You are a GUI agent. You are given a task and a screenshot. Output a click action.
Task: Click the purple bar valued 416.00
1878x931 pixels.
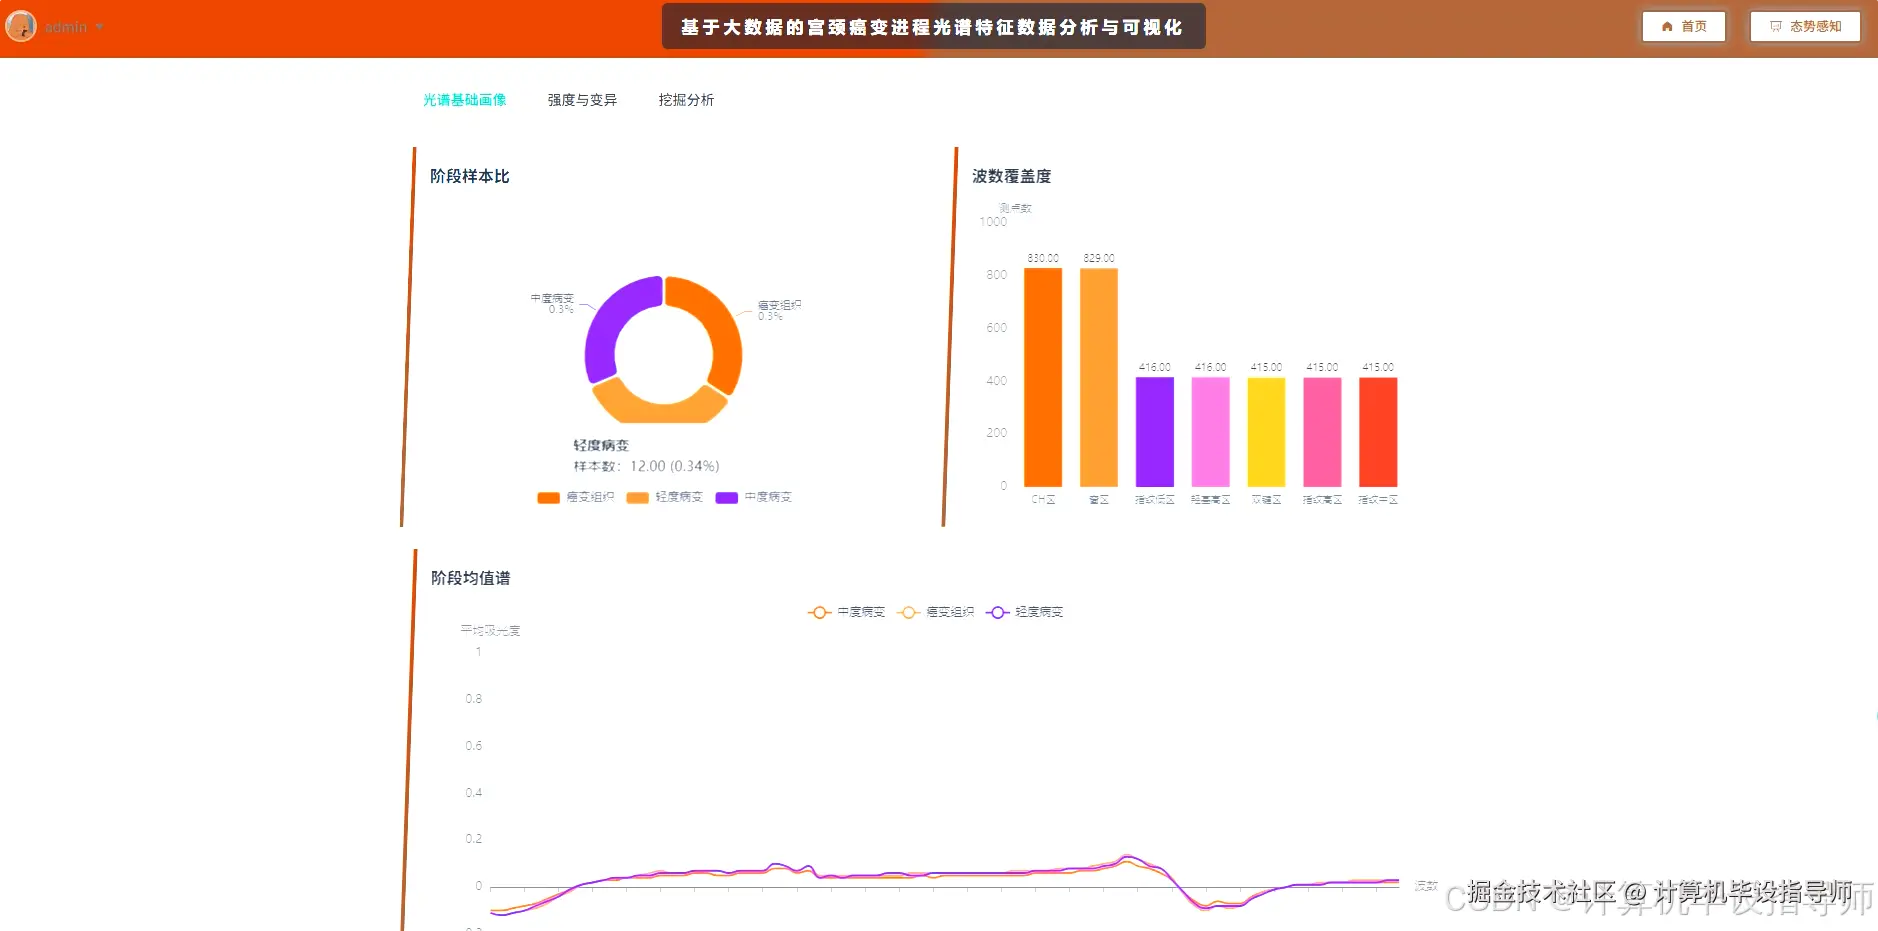click(1155, 432)
